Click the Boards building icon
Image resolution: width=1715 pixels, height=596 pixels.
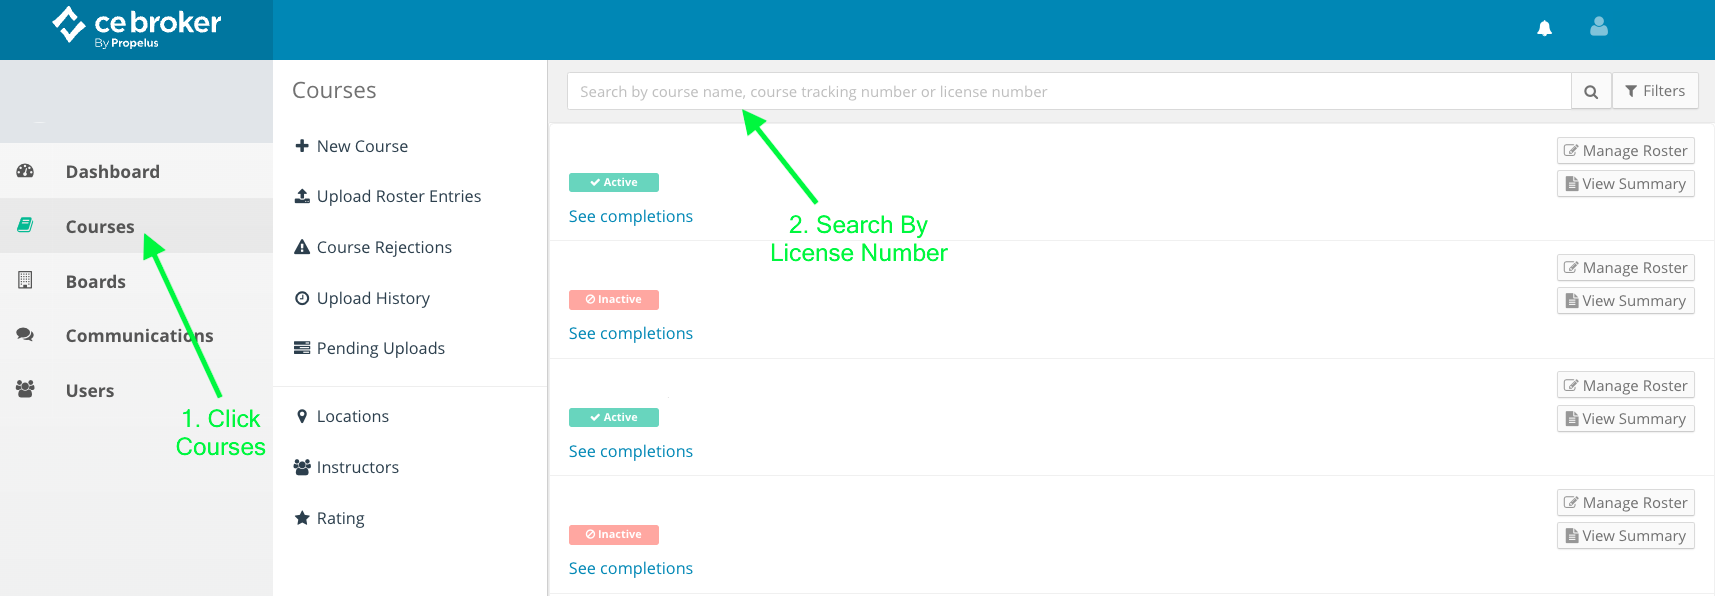tap(26, 281)
